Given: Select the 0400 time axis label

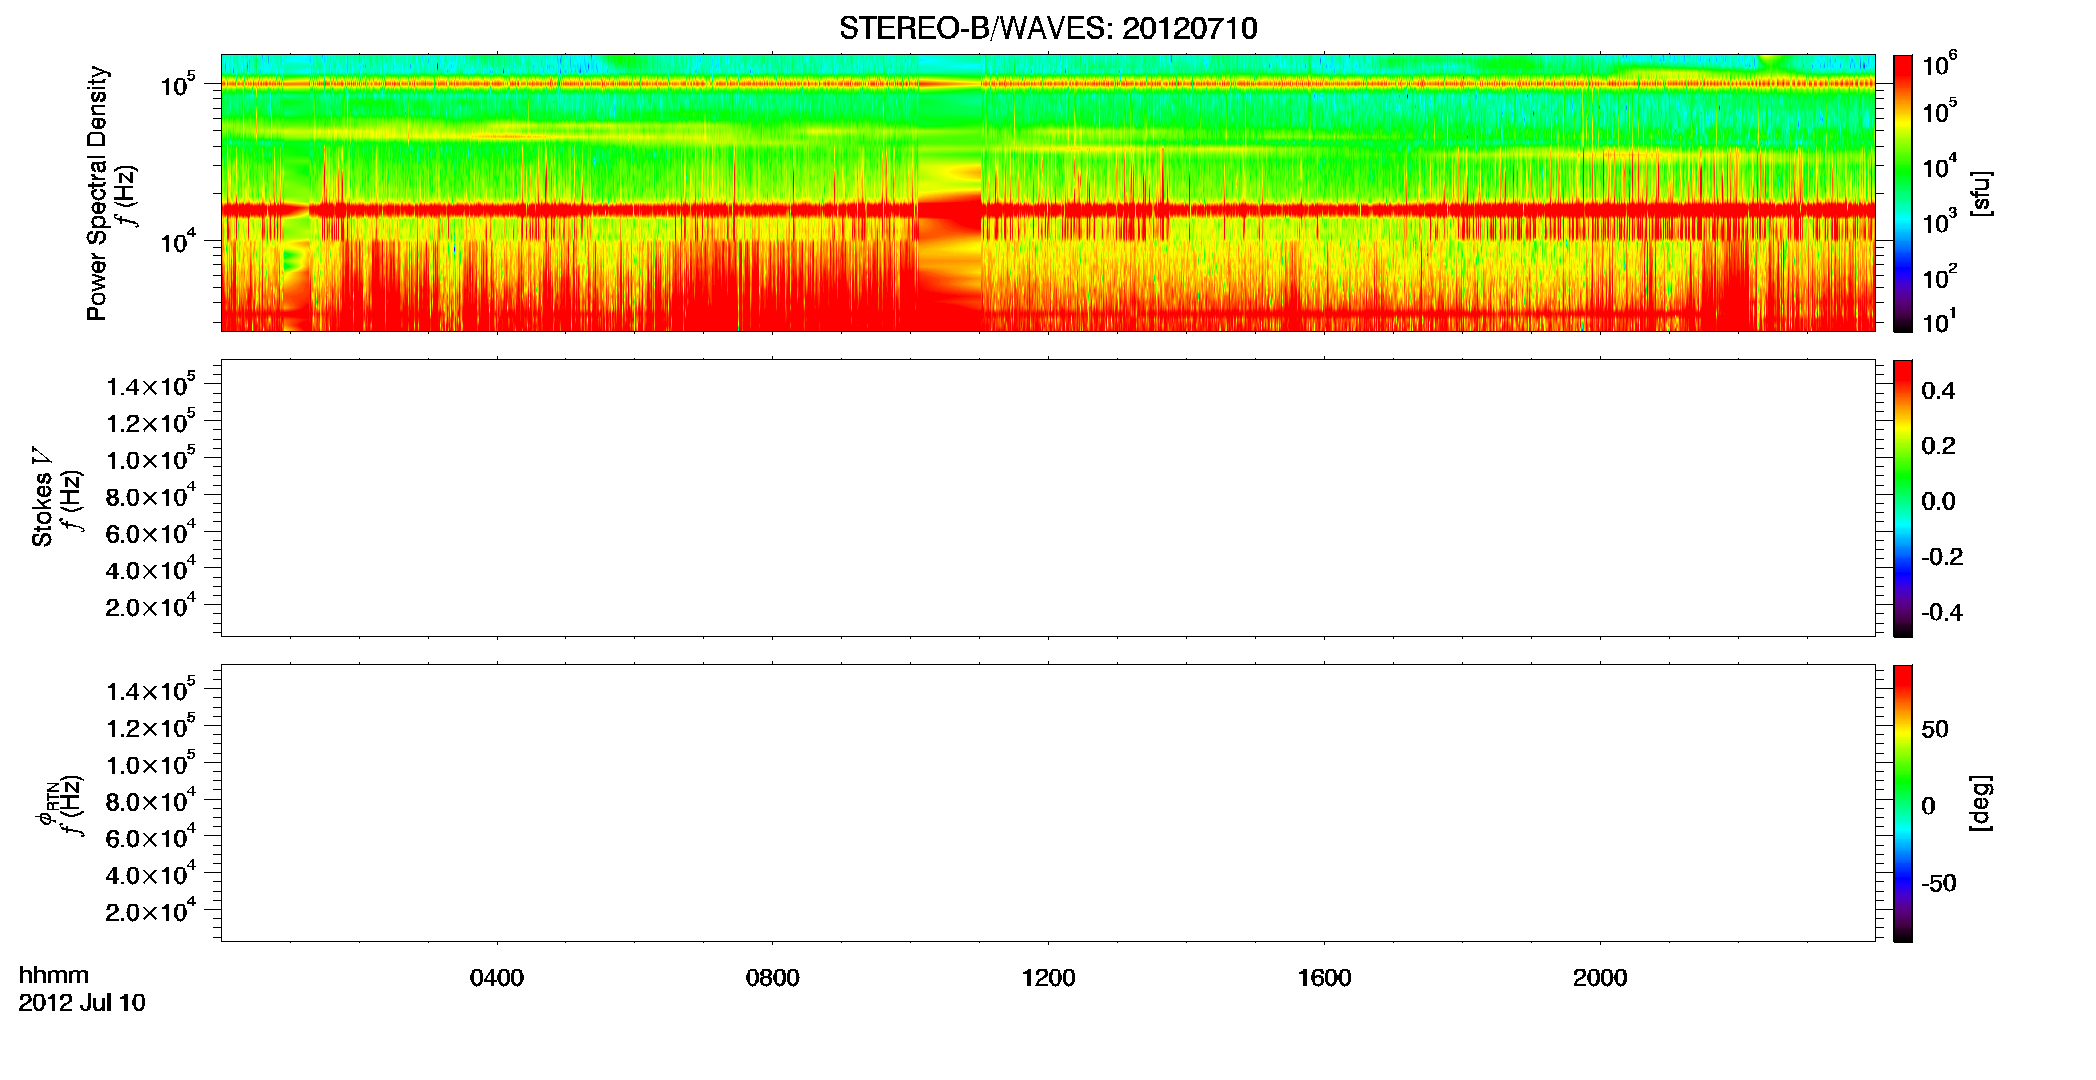Looking at the screenshot, I should (x=497, y=978).
